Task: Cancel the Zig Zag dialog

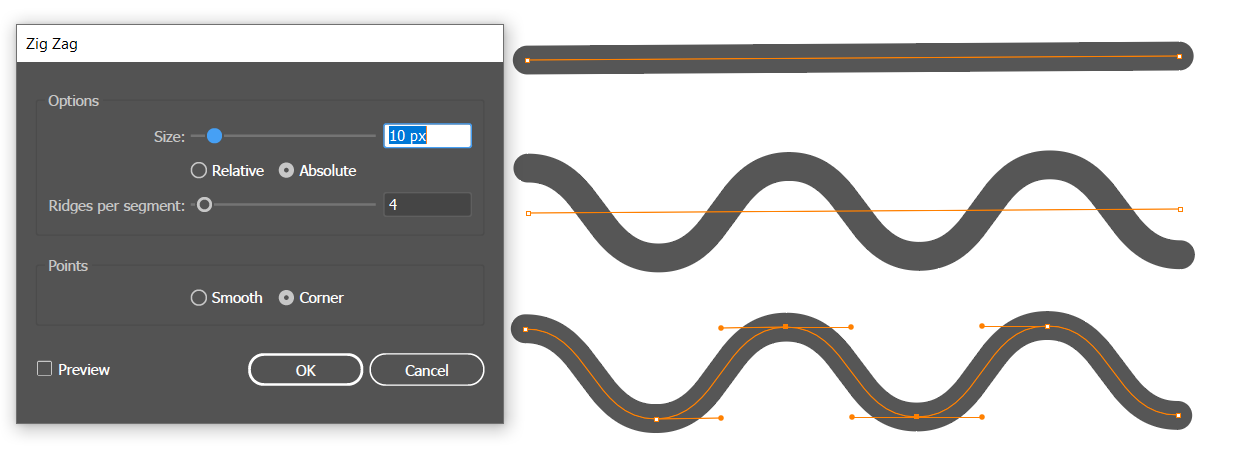Action: (427, 370)
